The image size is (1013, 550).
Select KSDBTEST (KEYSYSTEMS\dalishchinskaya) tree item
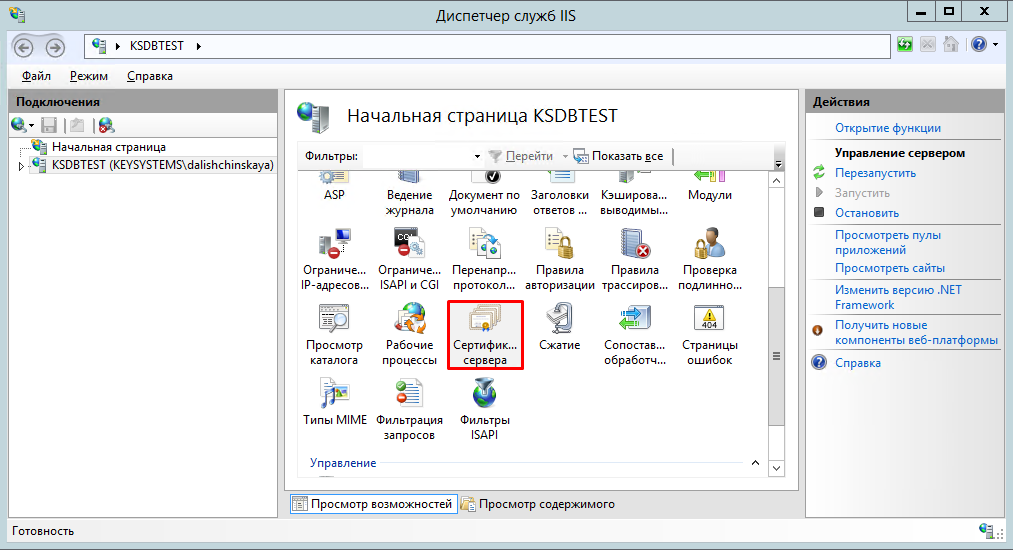click(x=162, y=165)
